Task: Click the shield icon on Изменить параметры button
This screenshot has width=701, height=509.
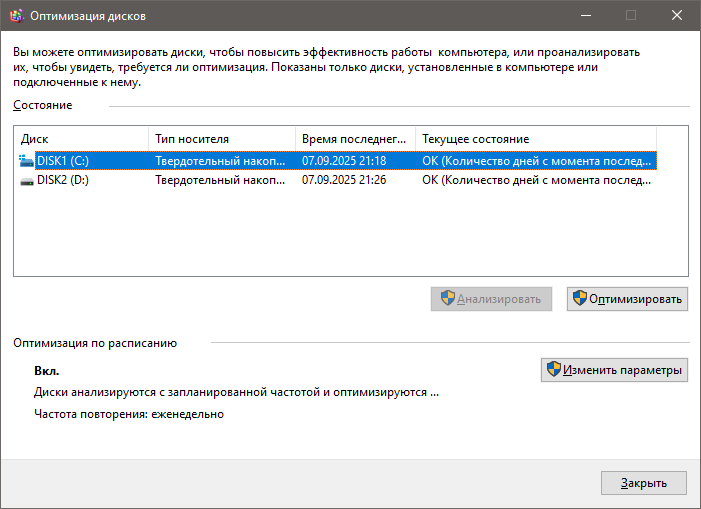Action: [553, 370]
